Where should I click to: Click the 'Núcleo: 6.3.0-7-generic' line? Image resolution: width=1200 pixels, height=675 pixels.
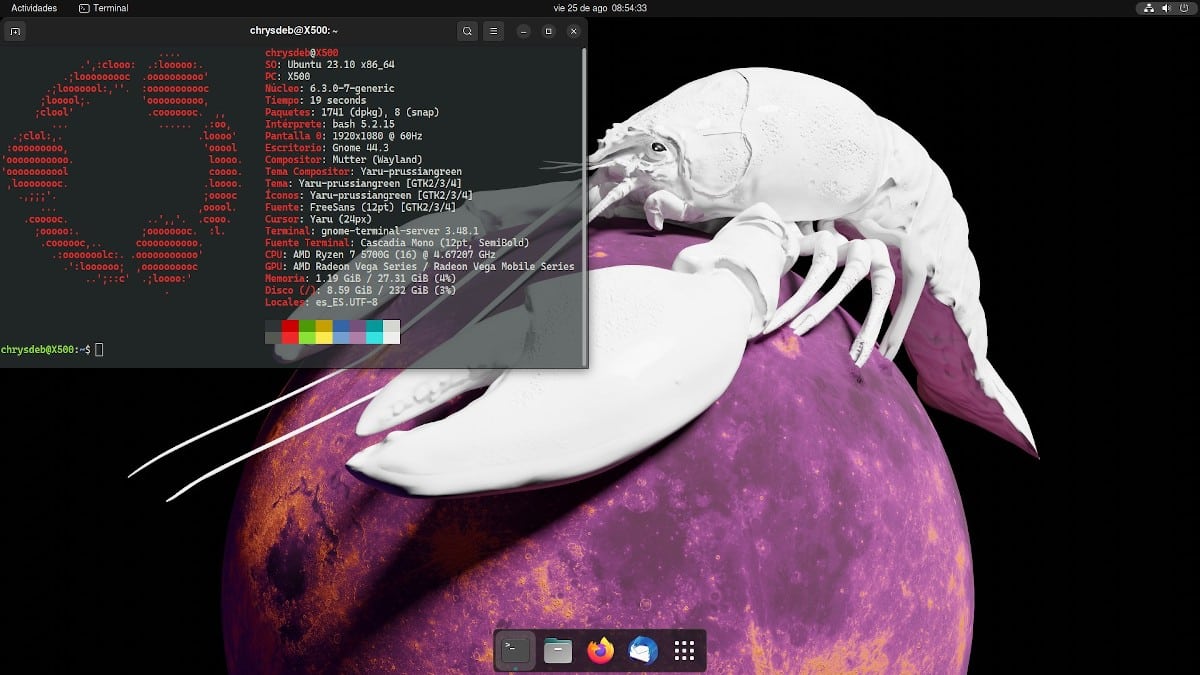click(330, 88)
